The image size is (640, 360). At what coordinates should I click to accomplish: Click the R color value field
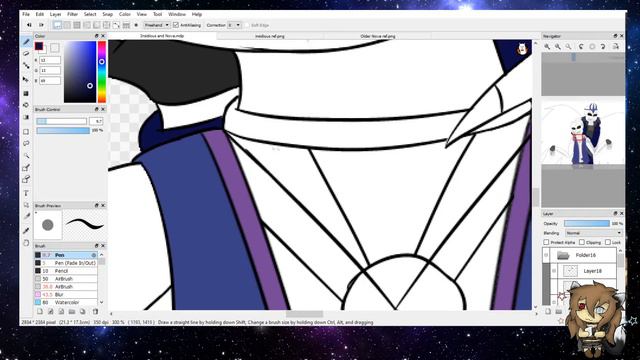tap(50, 60)
